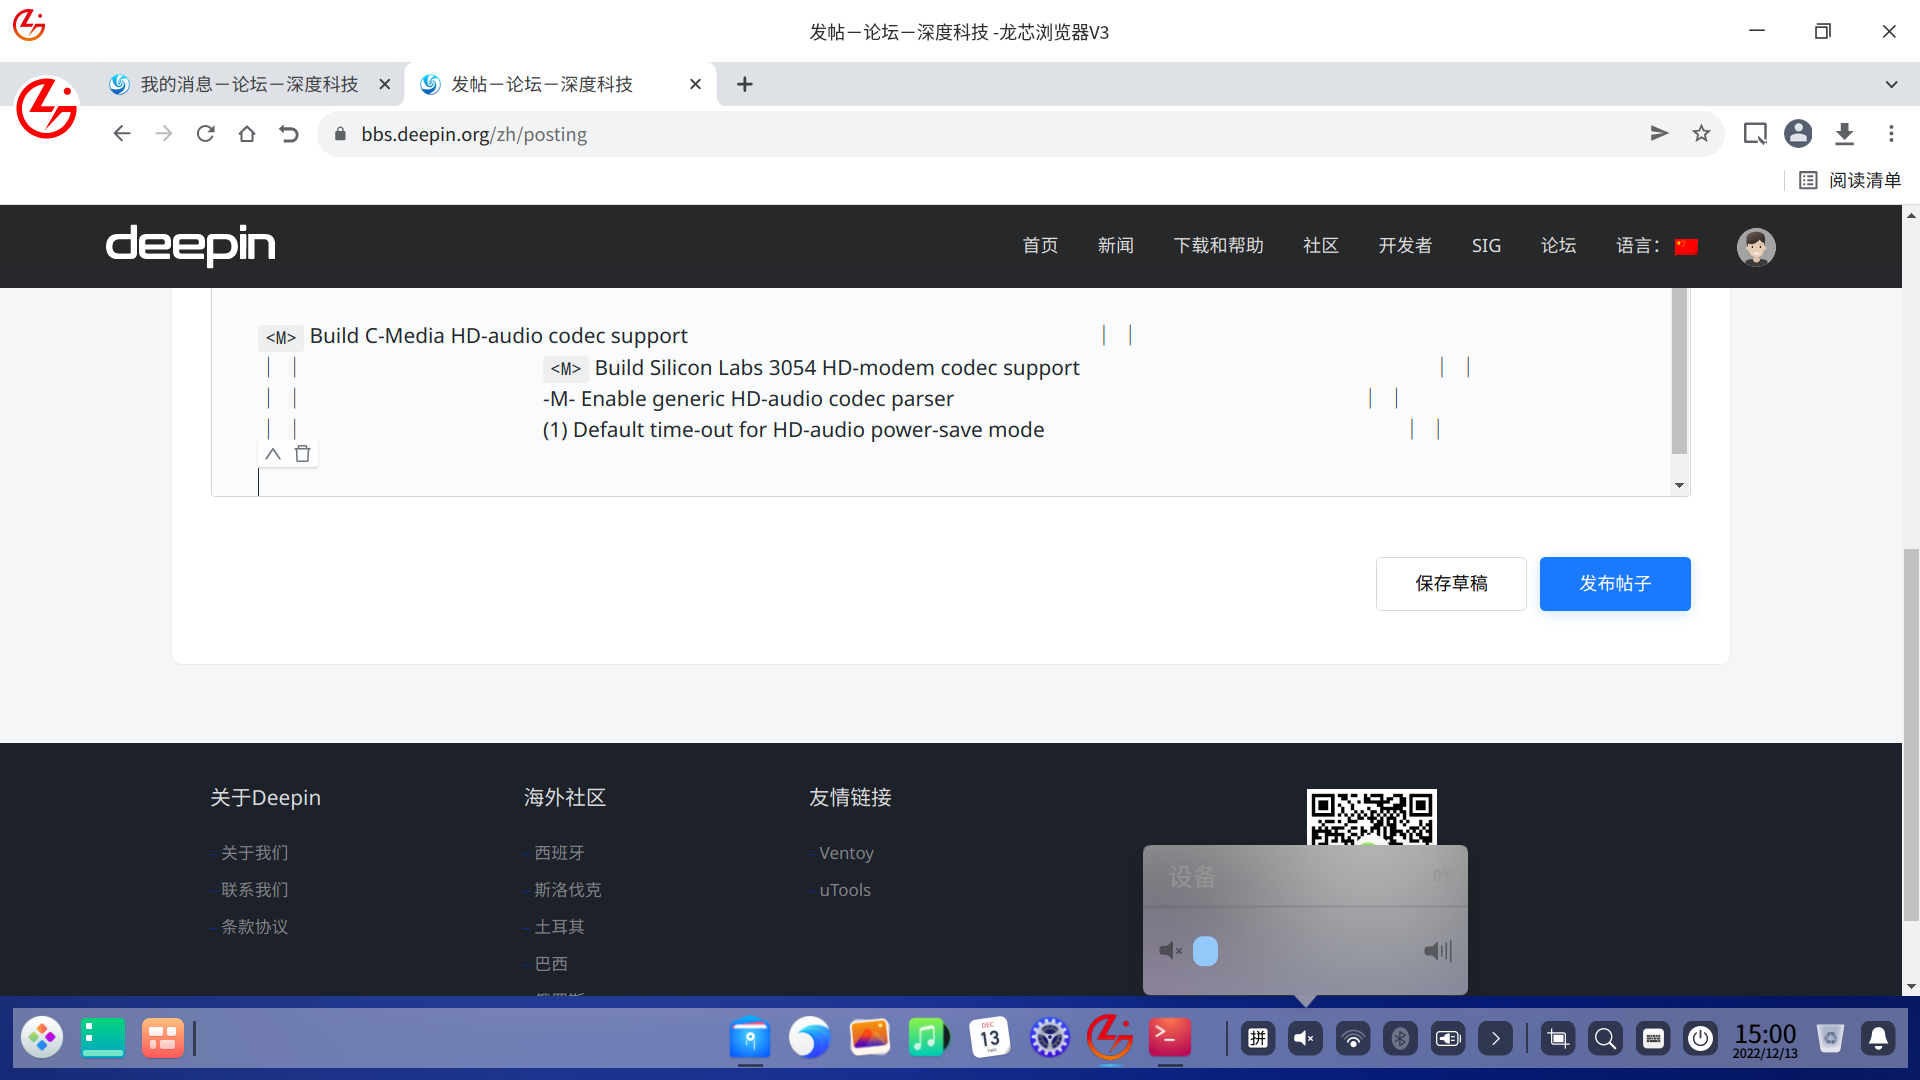Toggle the notifications bell in tray
The width and height of the screenshot is (1920, 1080).
coord(1878,1039)
